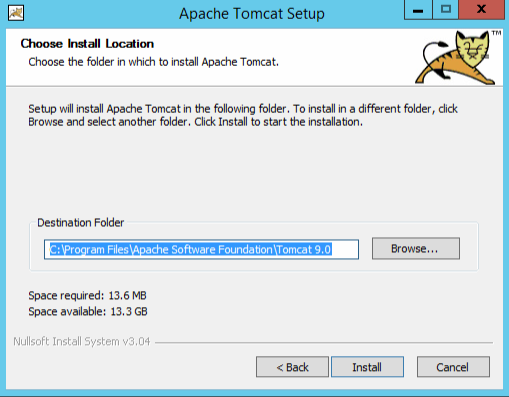Select the Space available: 13.3 GB text
The width and height of the screenshot is (509, 397).
point(88,311)
